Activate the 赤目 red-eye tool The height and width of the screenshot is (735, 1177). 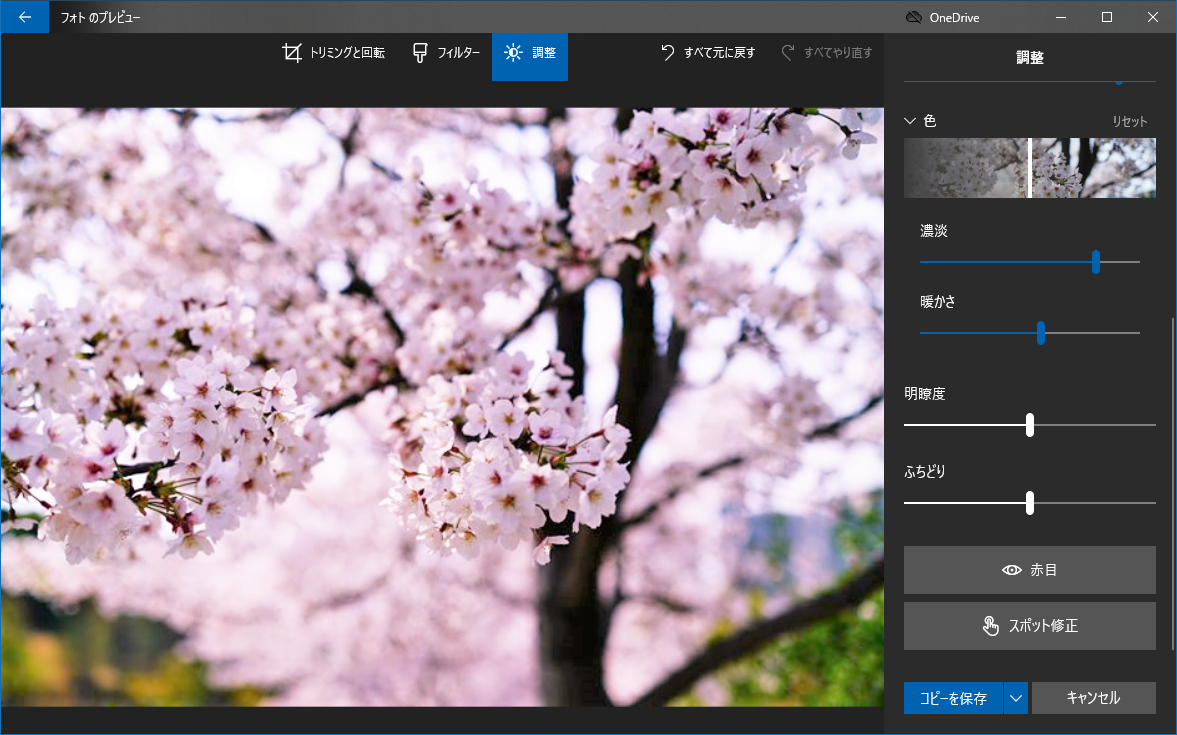[x=1030, y=570]
